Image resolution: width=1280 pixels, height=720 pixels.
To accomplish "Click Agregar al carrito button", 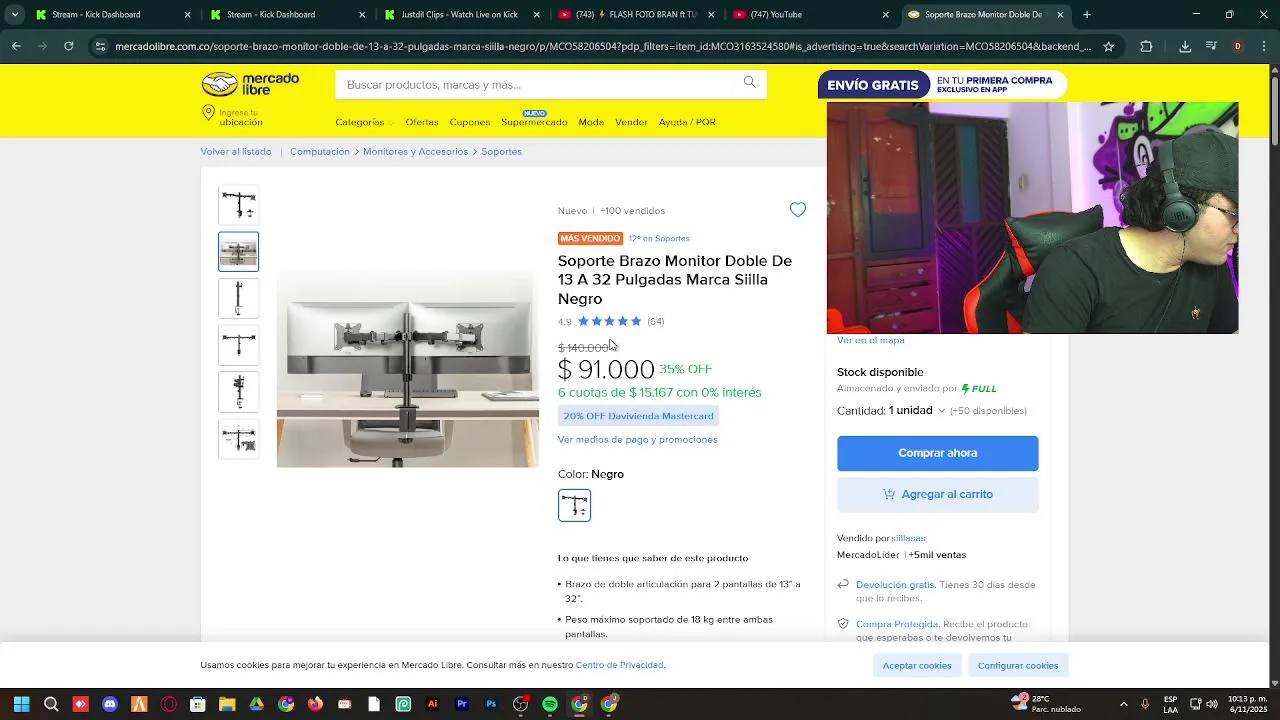I will tap(937, 494).
